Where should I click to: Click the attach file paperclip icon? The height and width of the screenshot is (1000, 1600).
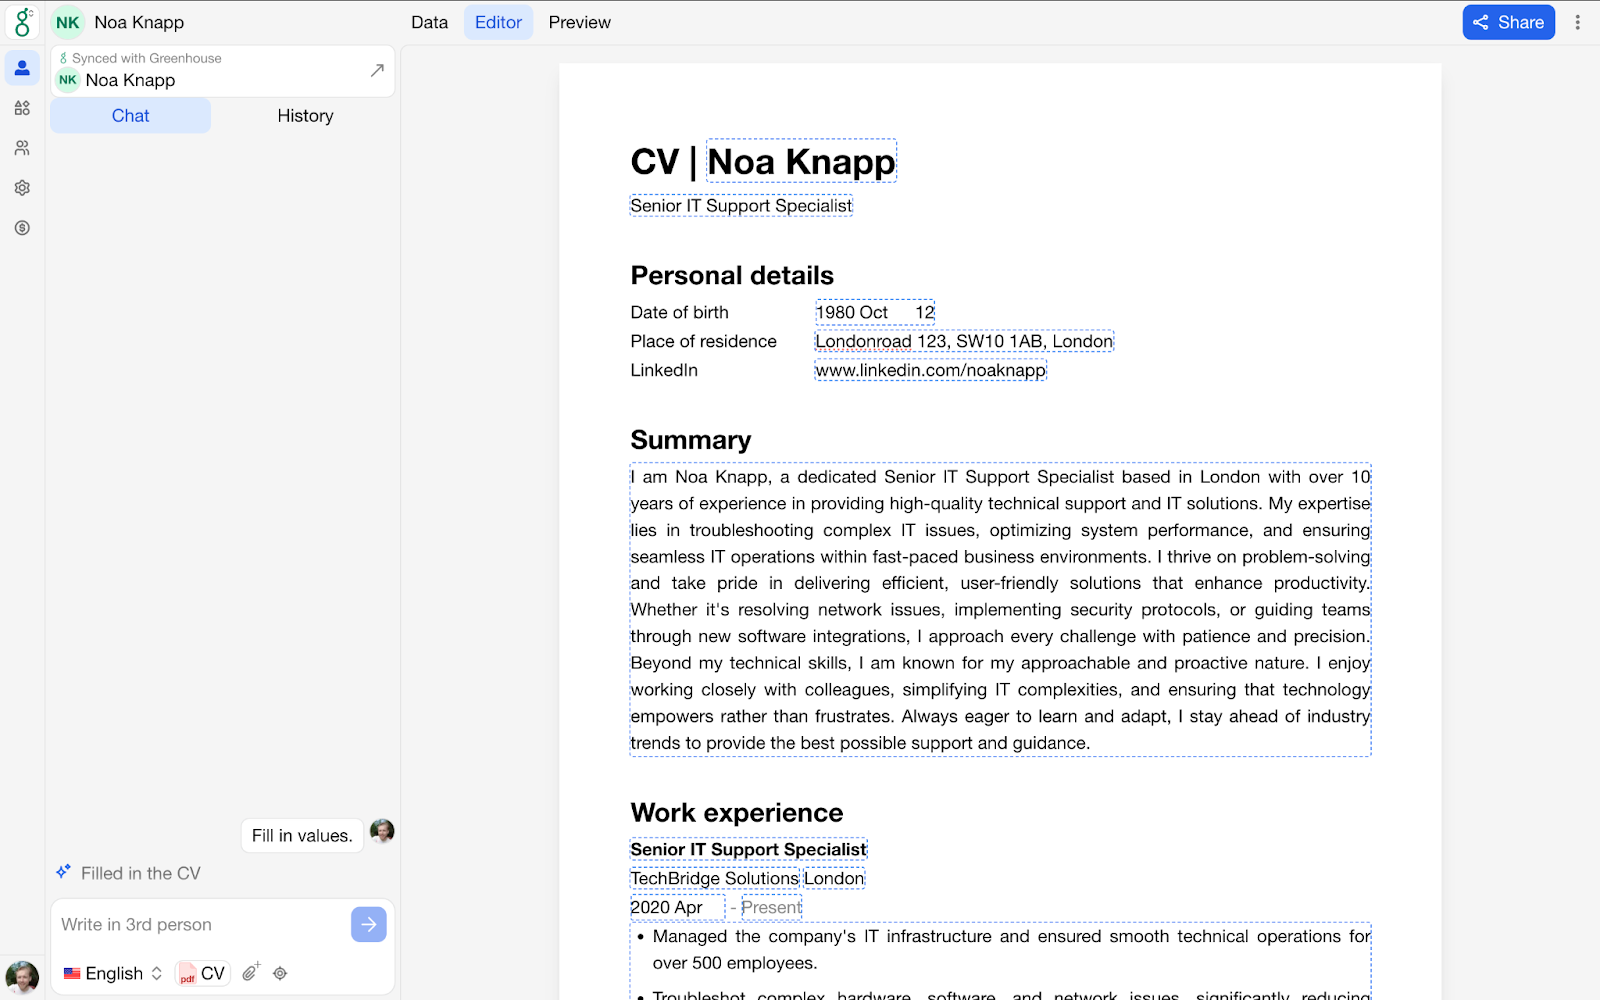(251, 972)
